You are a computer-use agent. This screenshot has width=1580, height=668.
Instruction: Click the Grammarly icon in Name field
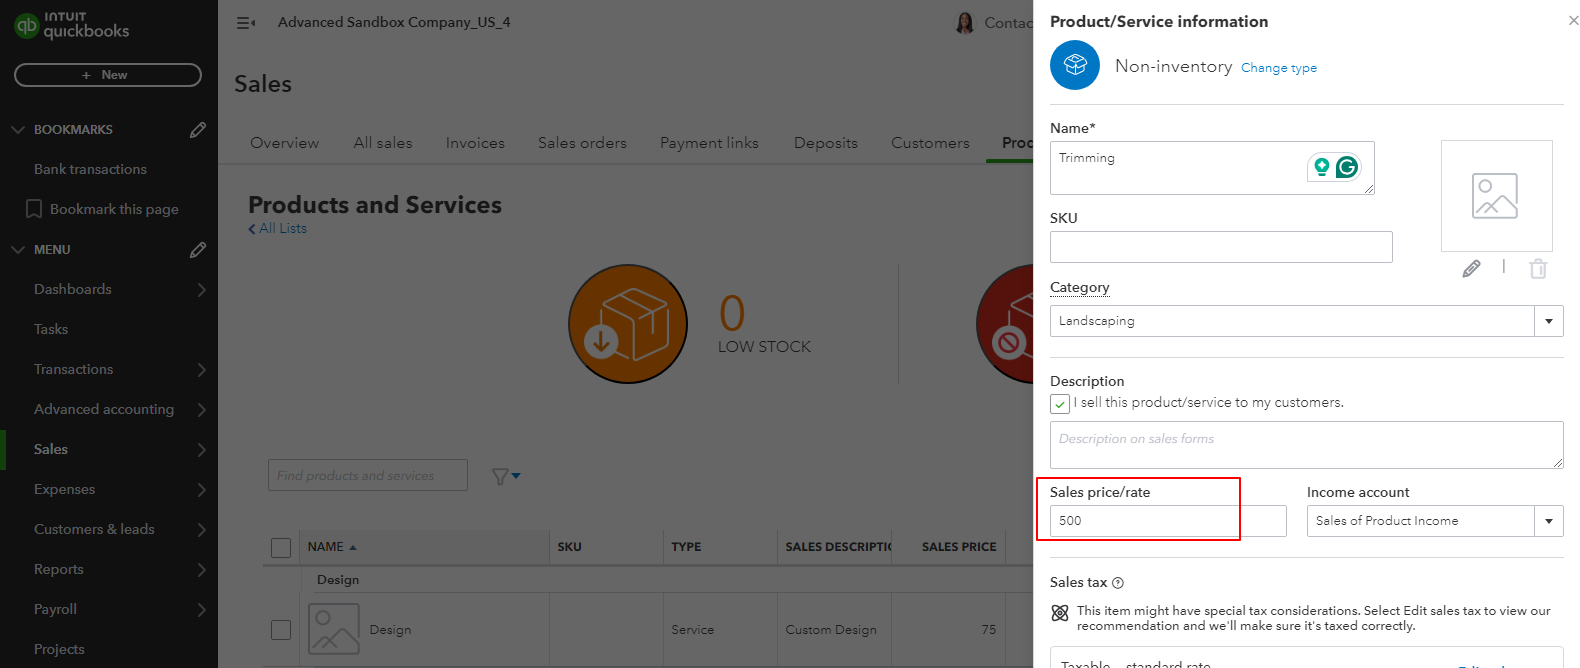coord(1347,167)
